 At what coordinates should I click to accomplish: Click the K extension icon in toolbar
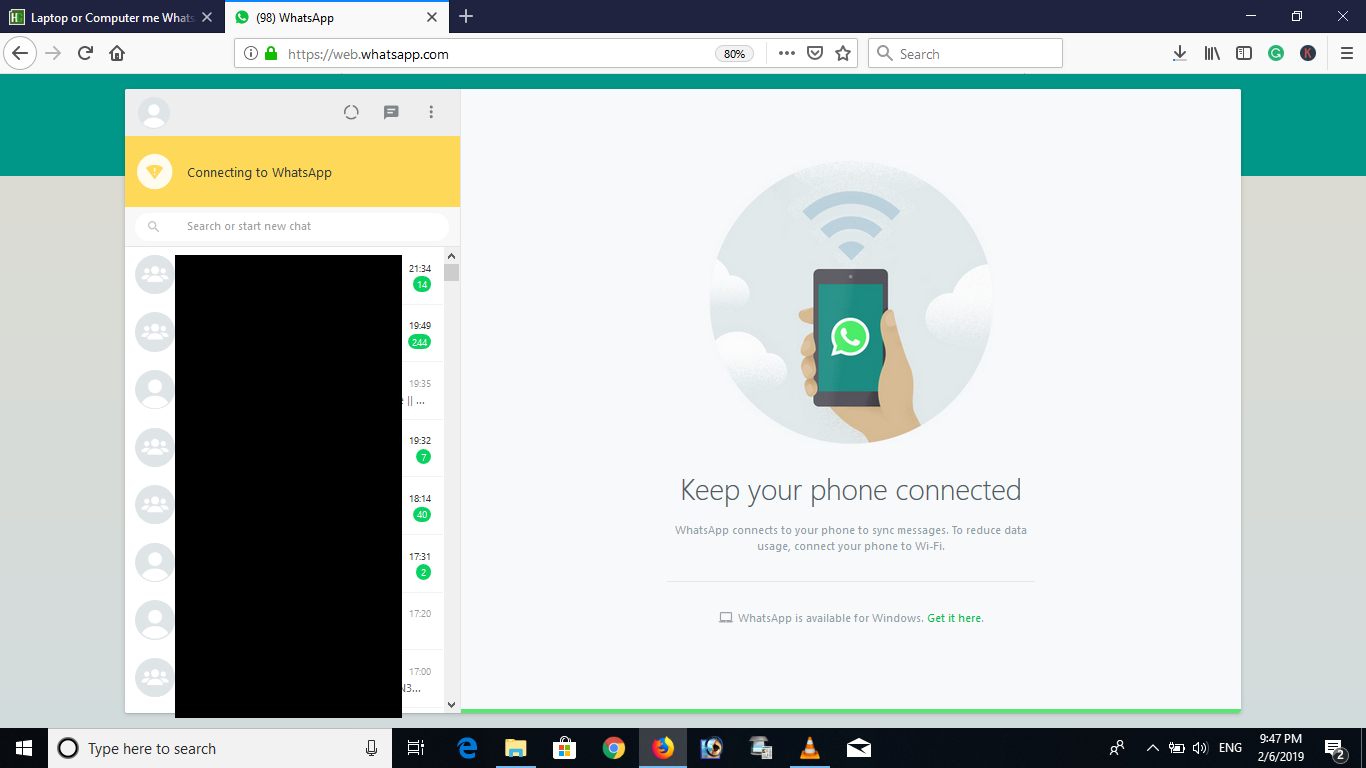(1308, 54)
